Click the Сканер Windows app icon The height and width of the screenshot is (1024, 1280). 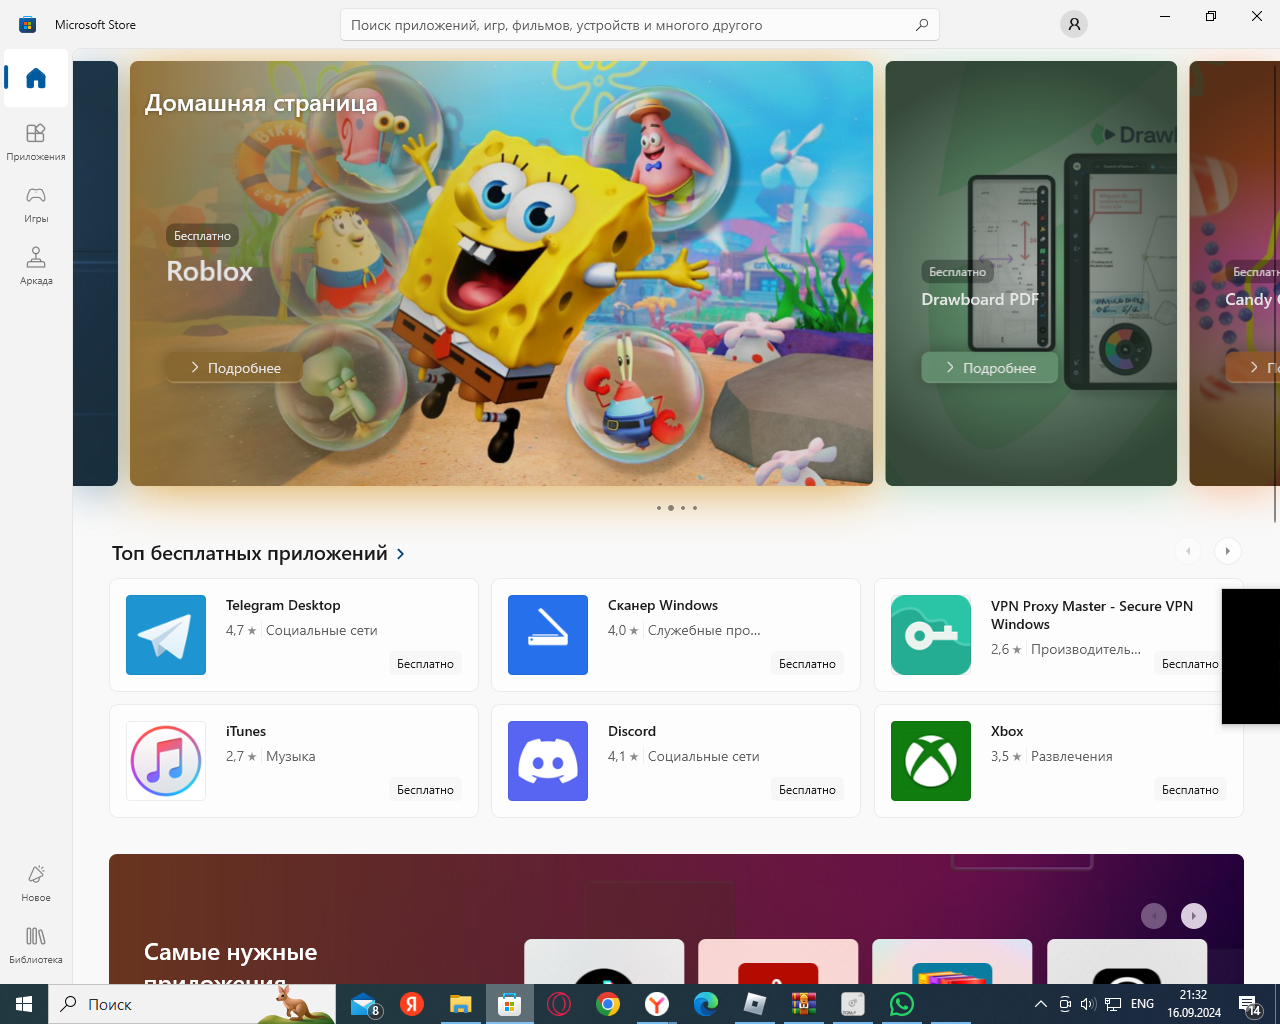[548, 635]
